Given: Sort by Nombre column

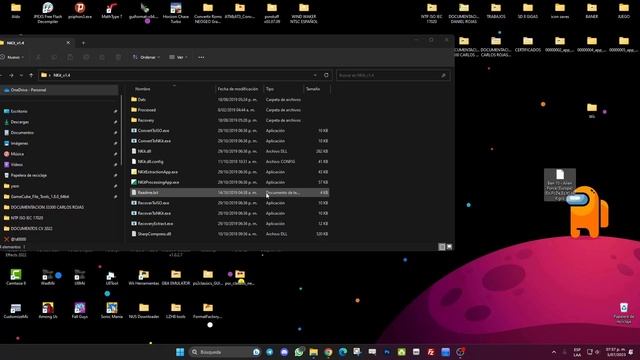Looking at the screenshot, I should [x=142, y=89].
